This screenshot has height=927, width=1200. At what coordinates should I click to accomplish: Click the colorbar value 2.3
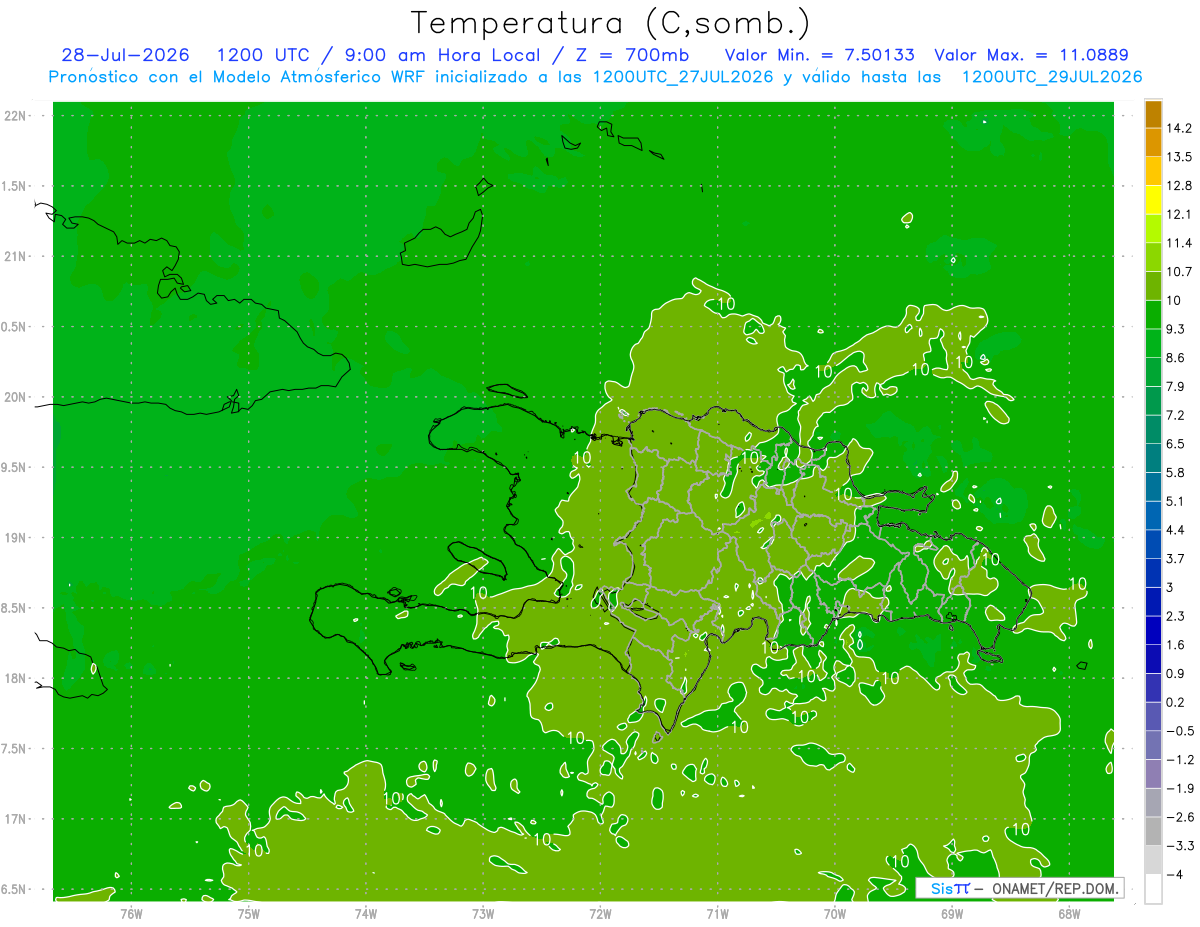pos(1176,615)
